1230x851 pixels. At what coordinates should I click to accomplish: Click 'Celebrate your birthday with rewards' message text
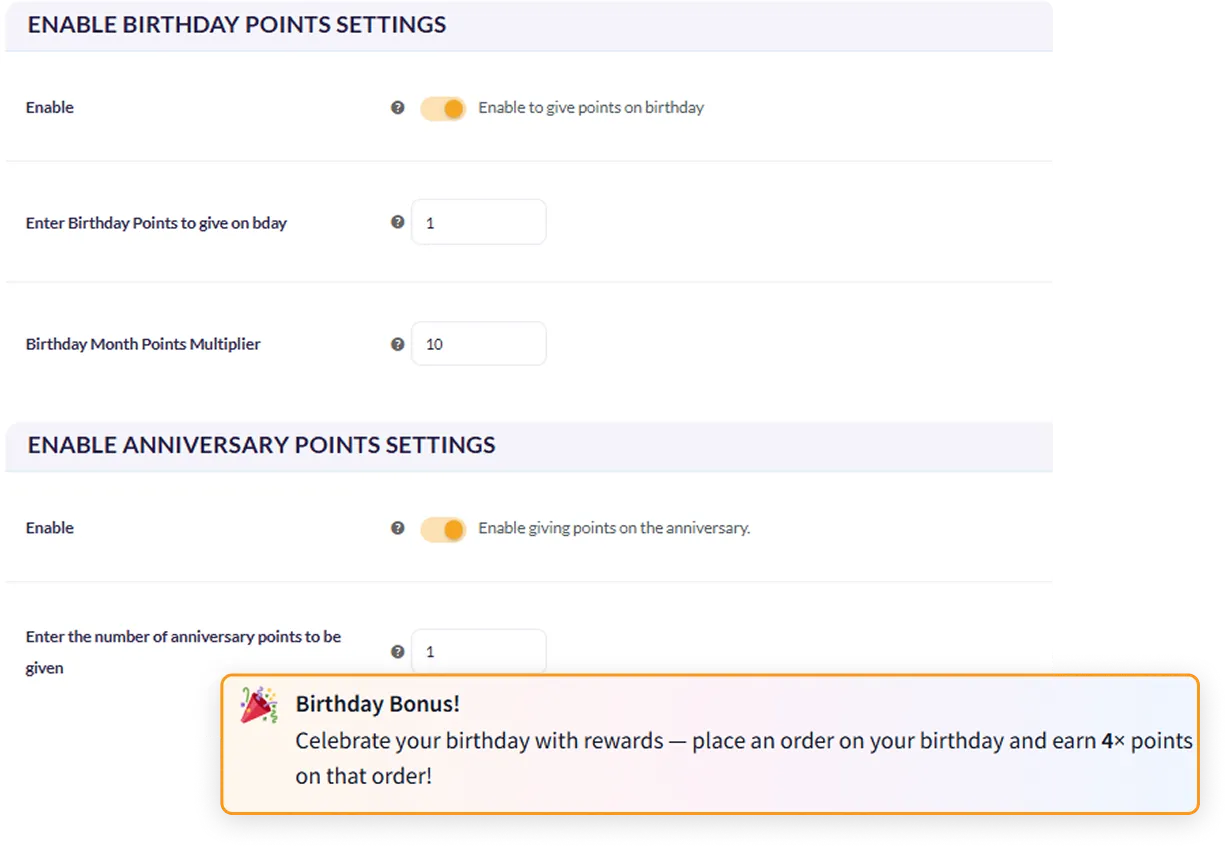[x=744, y=758]
